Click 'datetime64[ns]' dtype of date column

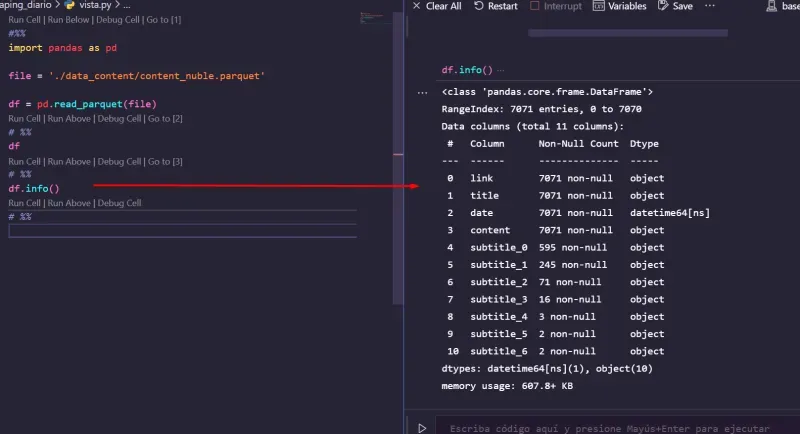(x=669, y=213)
